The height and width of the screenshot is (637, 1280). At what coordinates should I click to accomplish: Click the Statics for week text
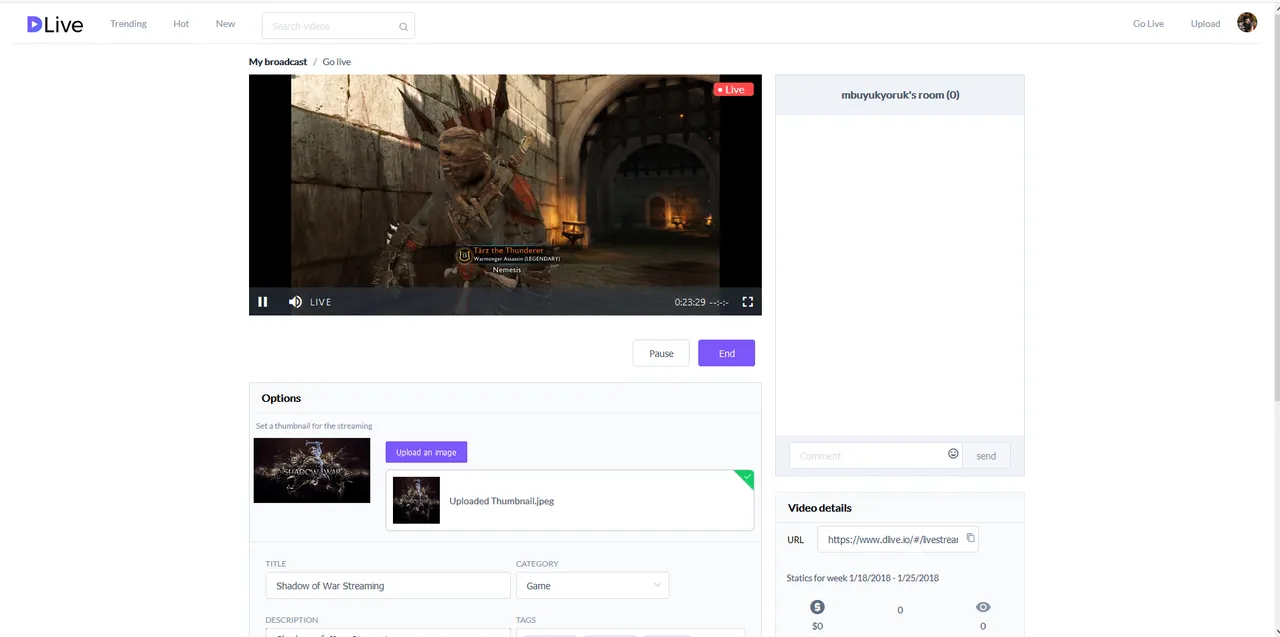tap(863, 578)
